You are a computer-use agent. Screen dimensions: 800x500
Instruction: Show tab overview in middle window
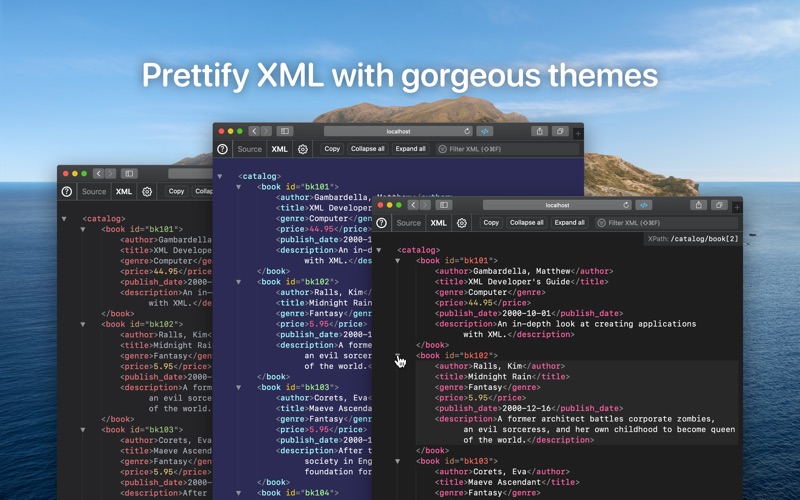pyautogui.click(x=560, y=131)
